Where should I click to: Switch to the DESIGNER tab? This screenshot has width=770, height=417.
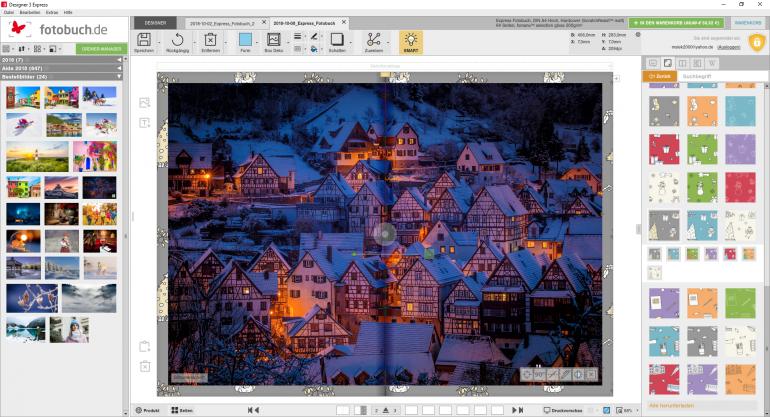pos(155,23)
